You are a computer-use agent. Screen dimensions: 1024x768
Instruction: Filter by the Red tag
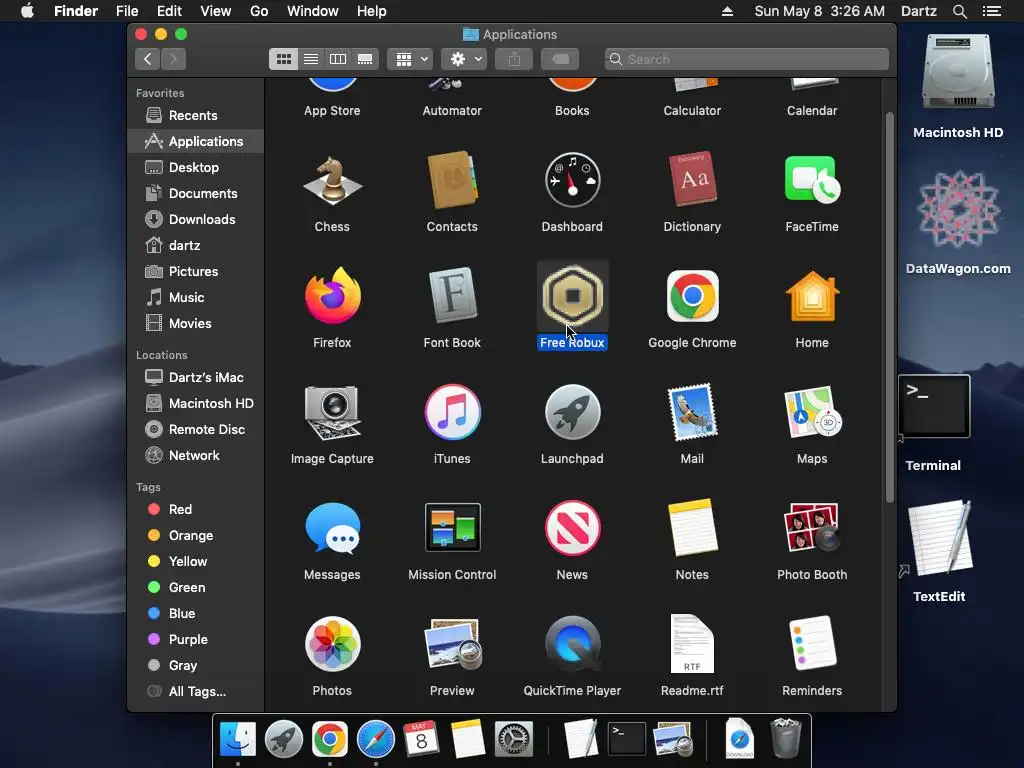pyautogui.click(x=195, y=509)
